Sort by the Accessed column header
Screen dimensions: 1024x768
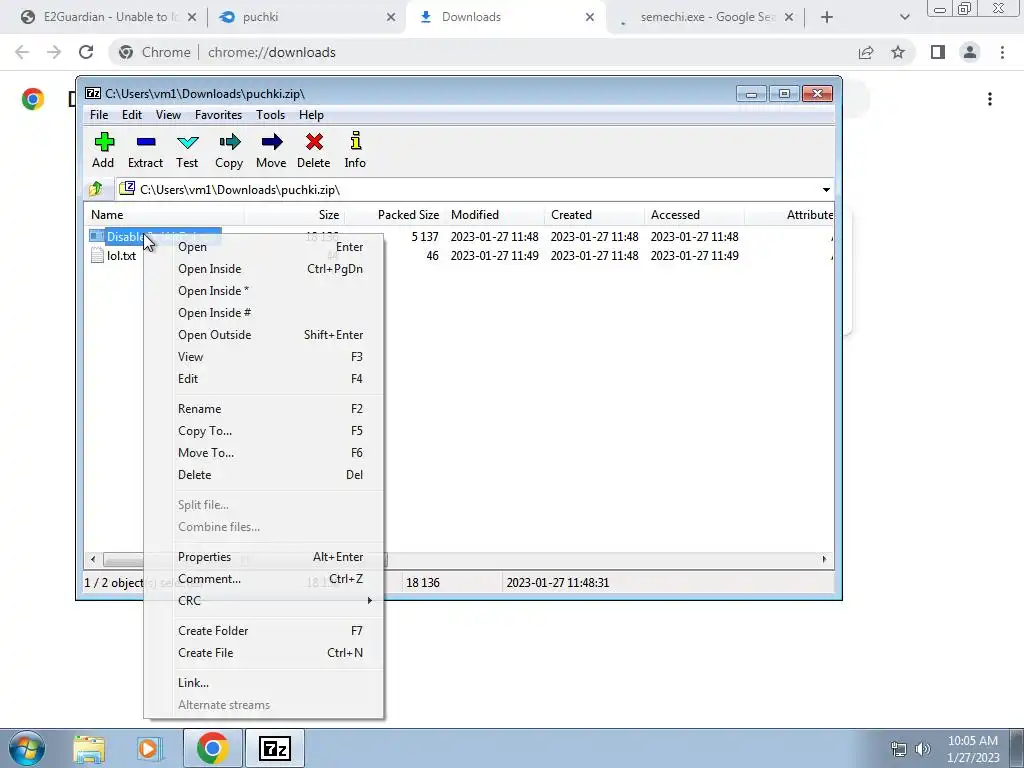pos(694,215)
